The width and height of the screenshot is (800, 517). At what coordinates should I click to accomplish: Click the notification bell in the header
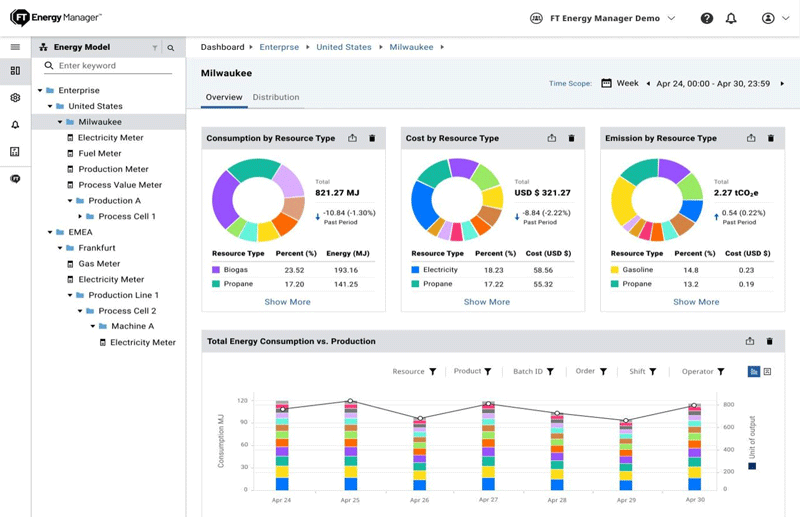coord(731,18)
